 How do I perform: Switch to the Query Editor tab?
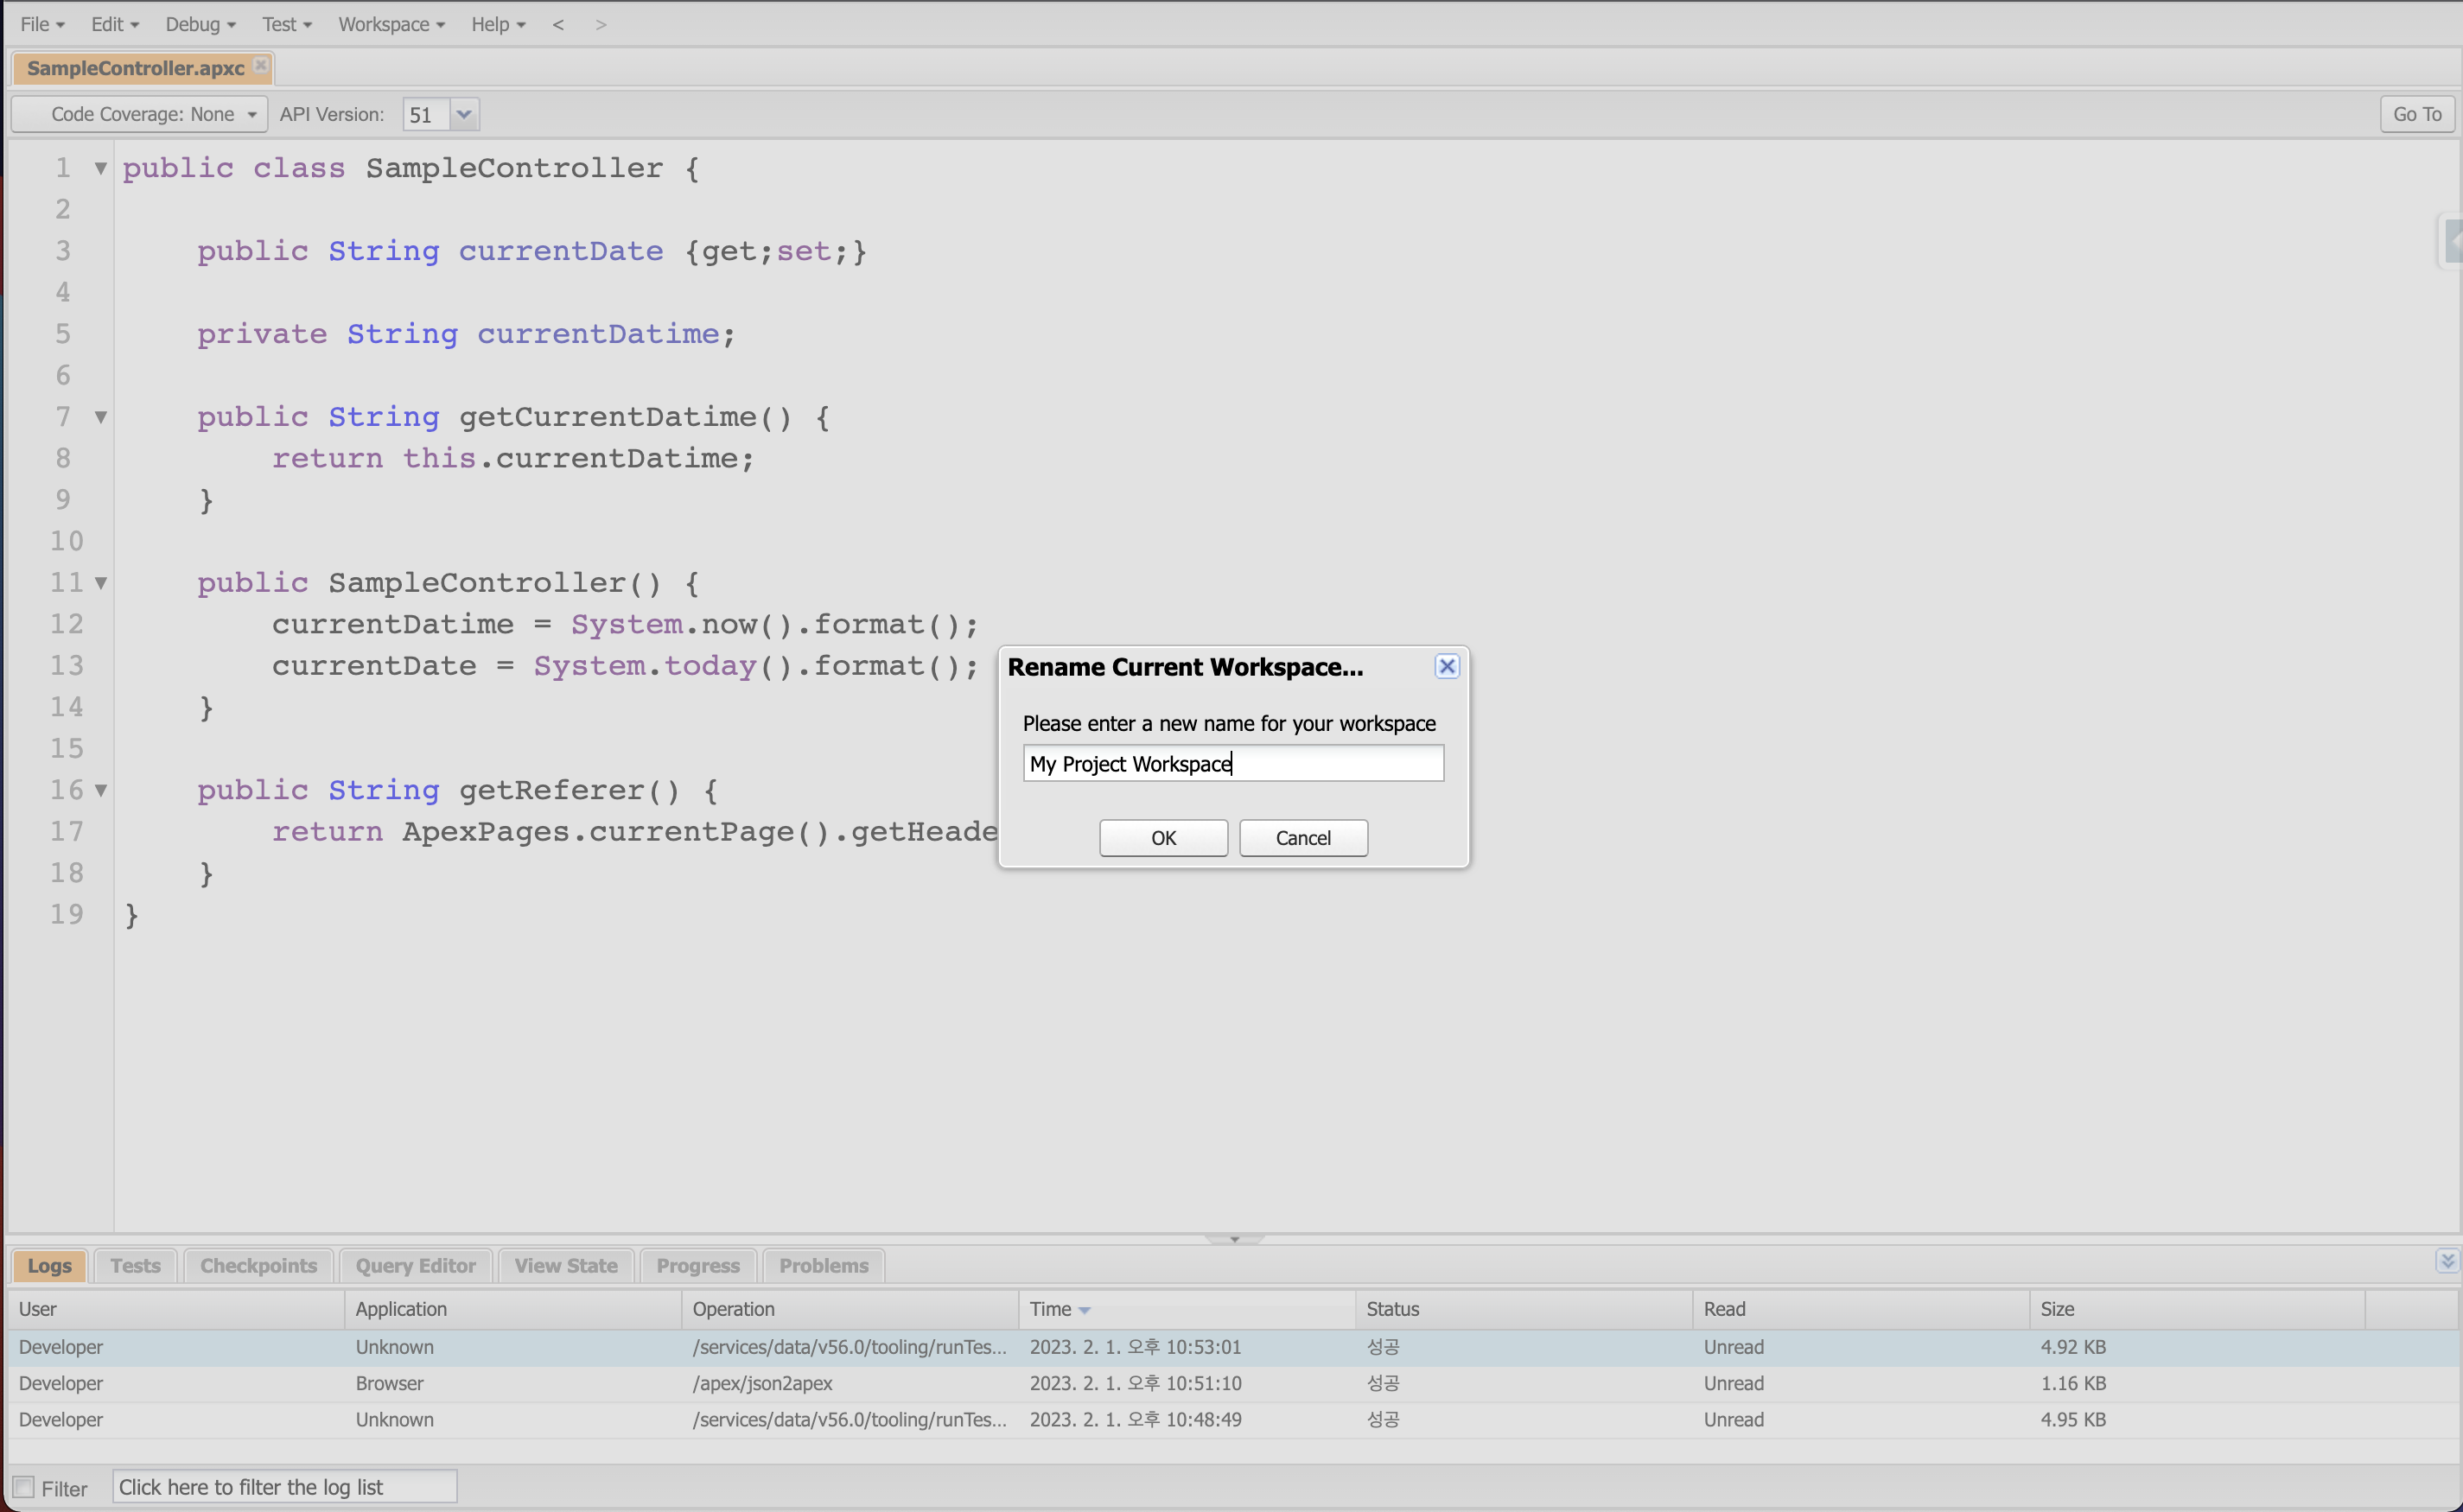pyautogui.click(x=415, y=1265)
